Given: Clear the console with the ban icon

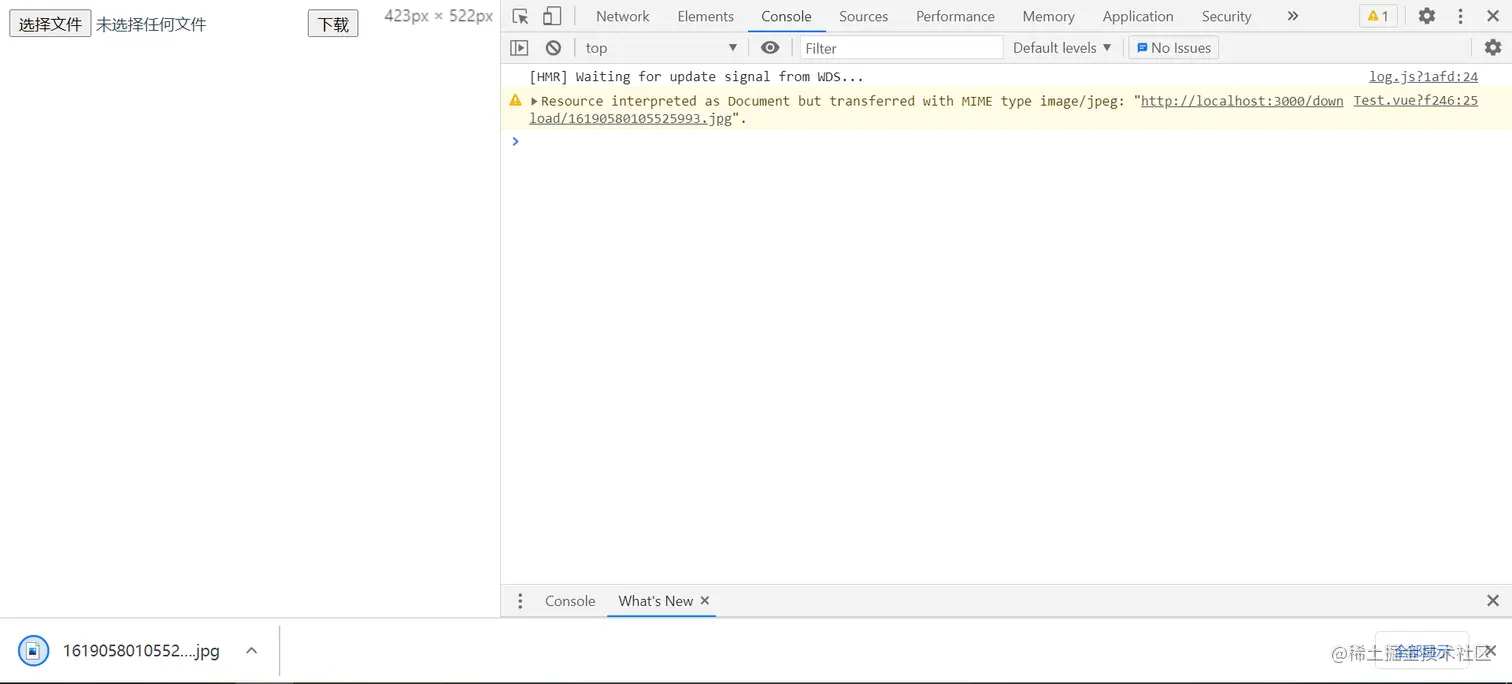Looking at the screenshot, I should click(x=553, y=48).
